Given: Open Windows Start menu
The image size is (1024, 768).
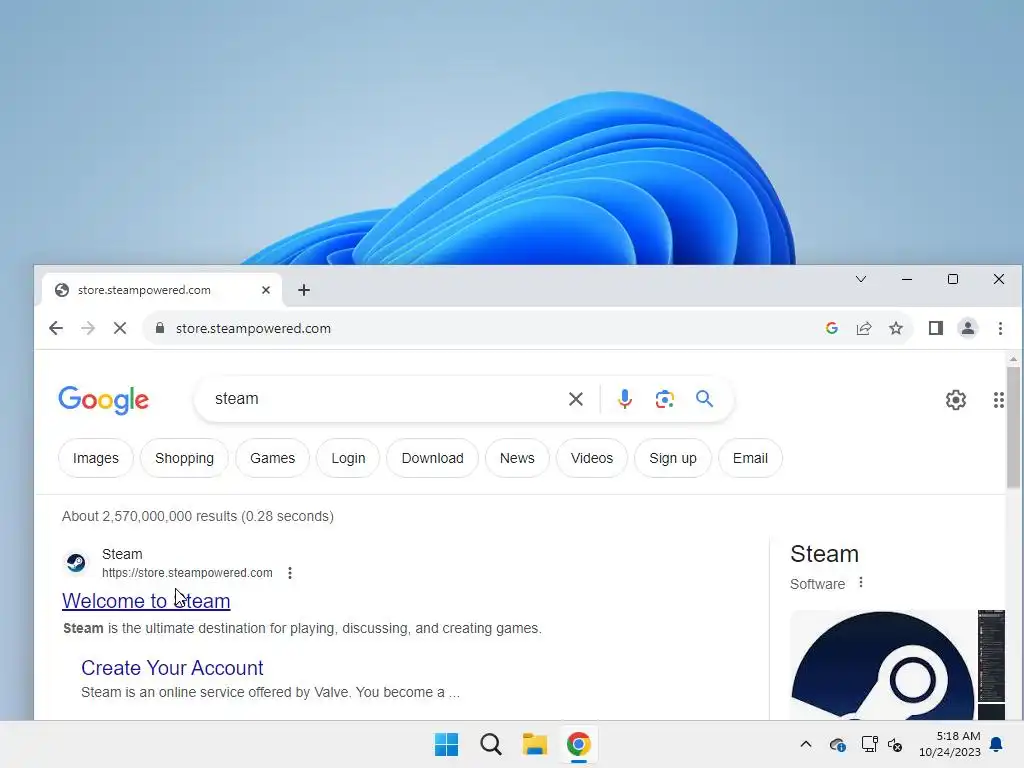Looking at the screenshot, I should [447, 744].
